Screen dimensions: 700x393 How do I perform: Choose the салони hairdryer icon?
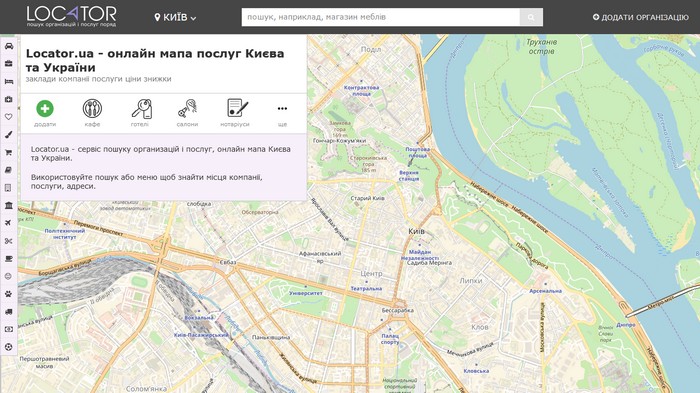click(187, 109)
